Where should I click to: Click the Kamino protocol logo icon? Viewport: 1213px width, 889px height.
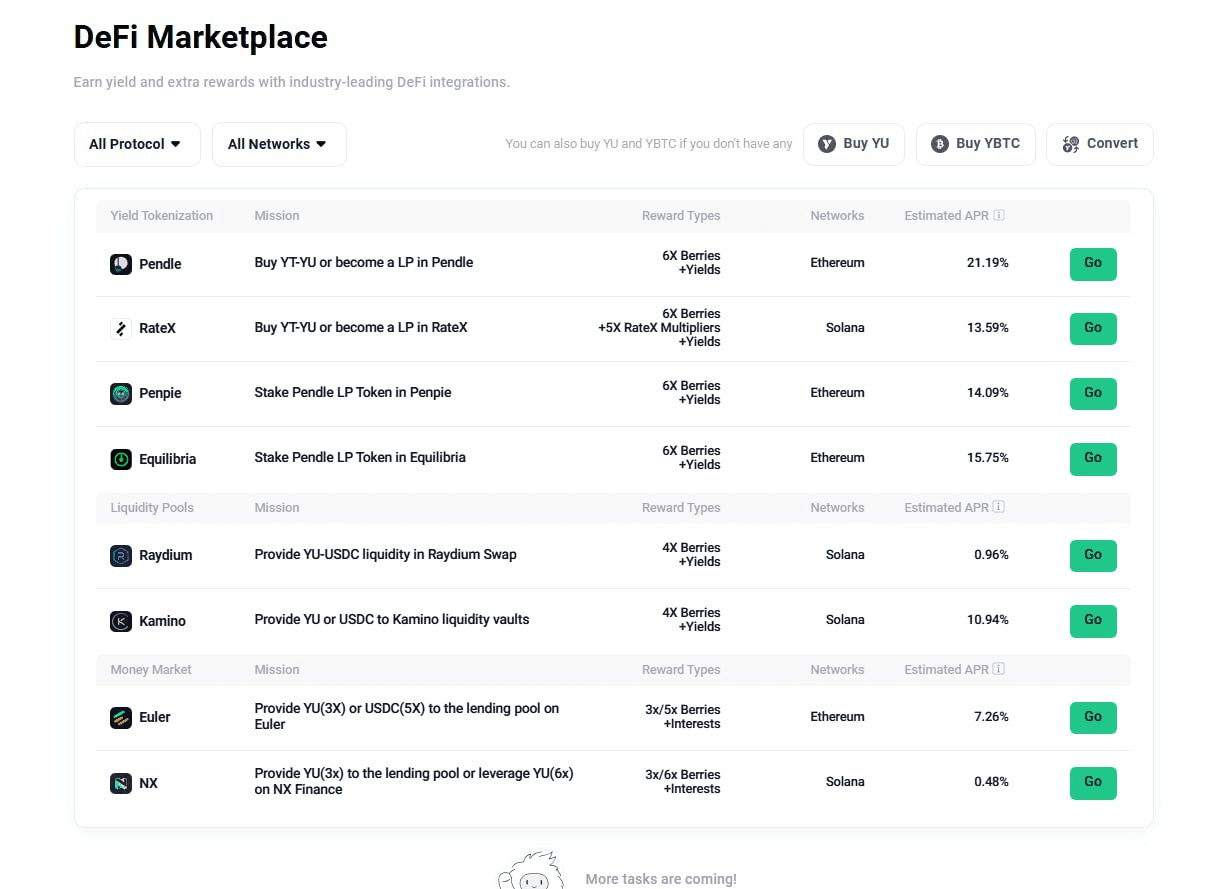[121, 621]
